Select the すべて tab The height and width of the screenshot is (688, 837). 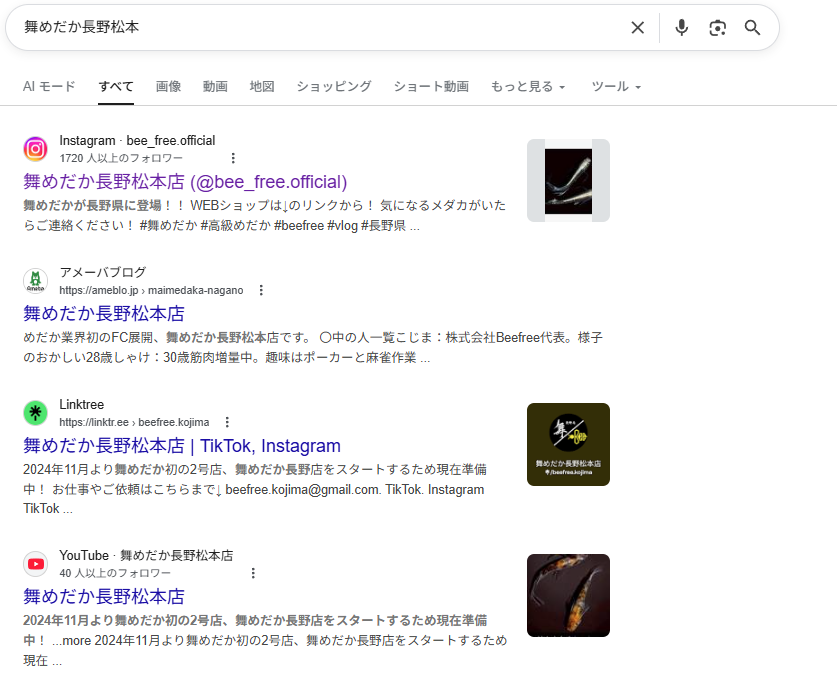point(116,86)
